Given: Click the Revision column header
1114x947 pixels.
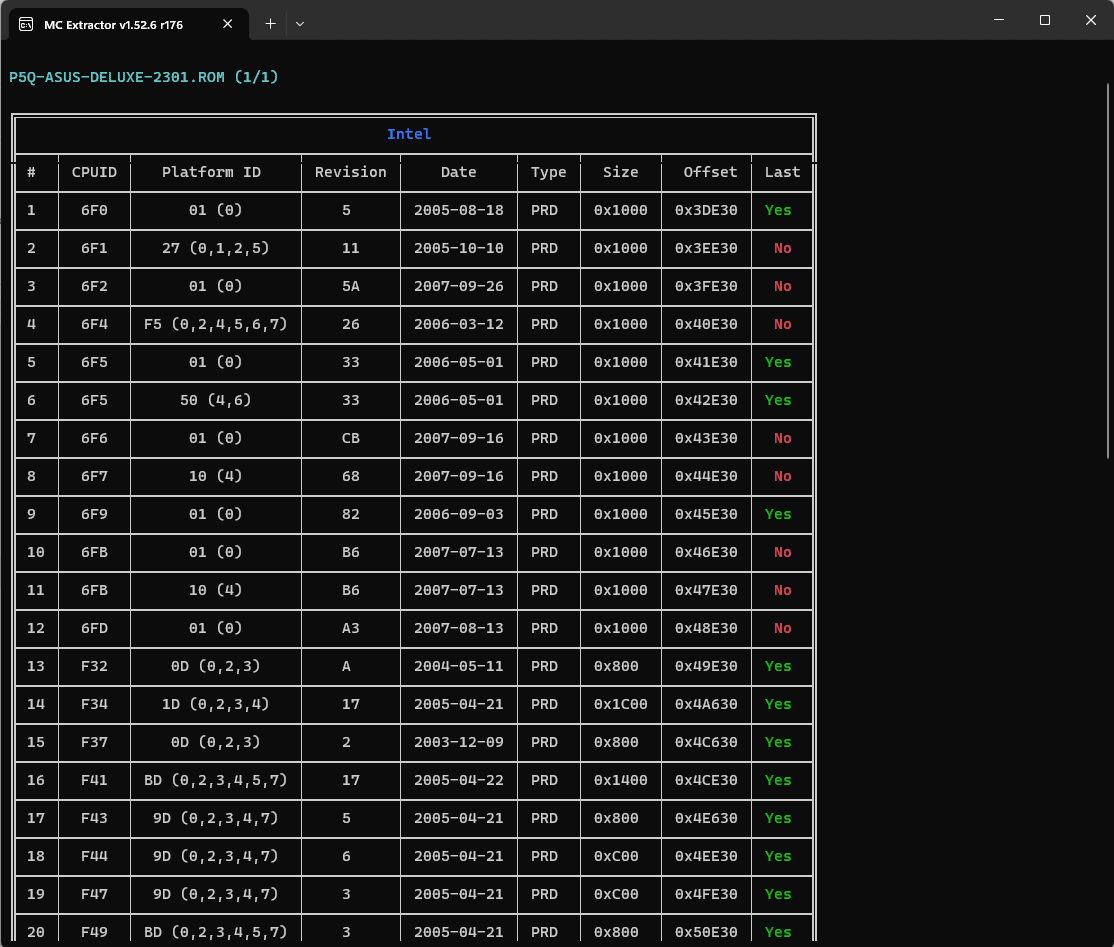Looking at the screenshot, I should 351,172.
